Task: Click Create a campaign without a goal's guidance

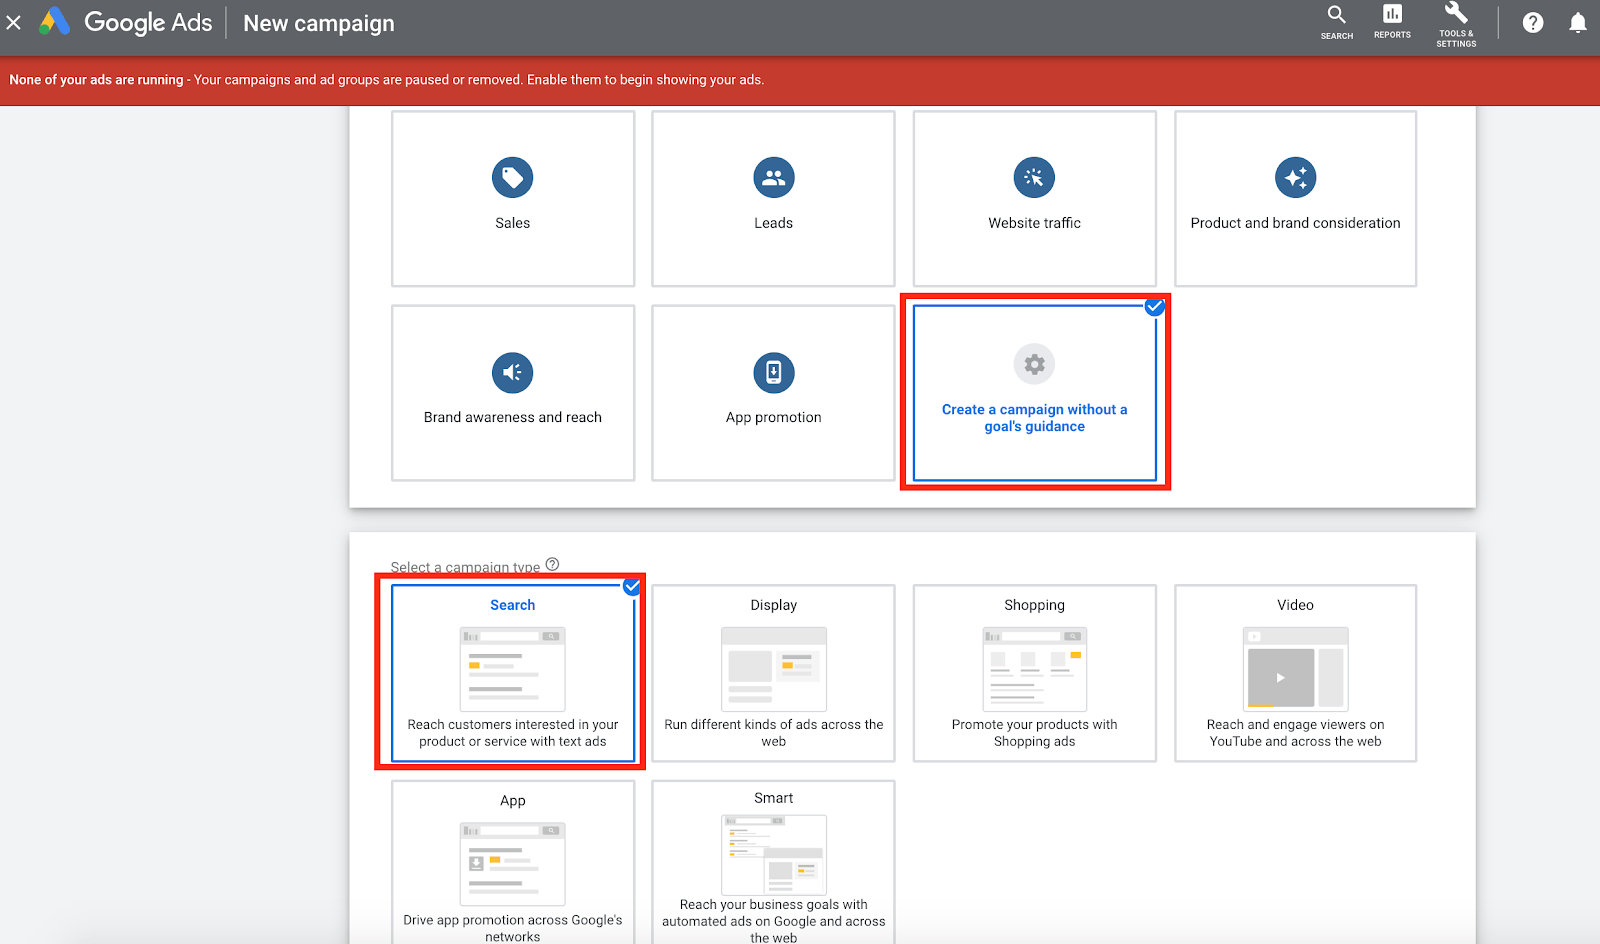Action: [1034, 417]
